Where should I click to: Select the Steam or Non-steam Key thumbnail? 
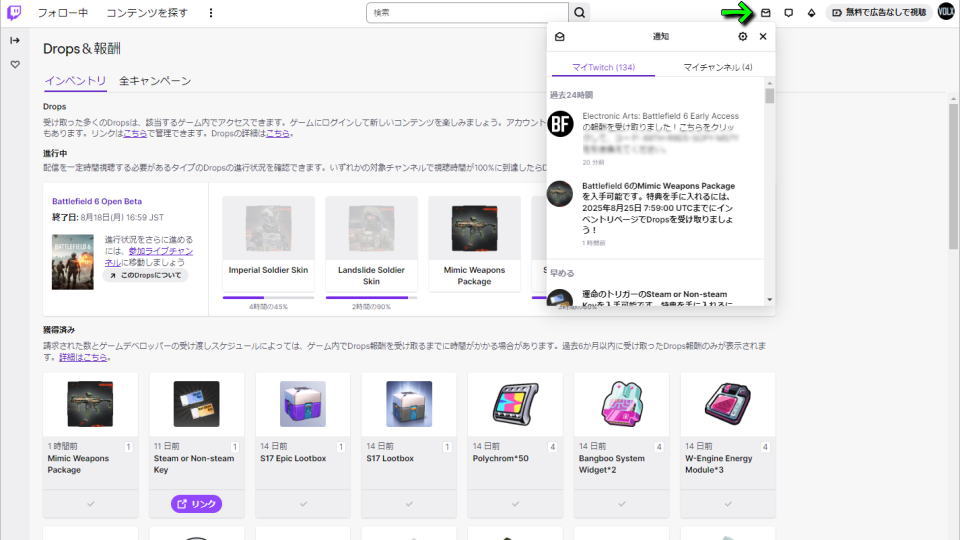point(196,404)
